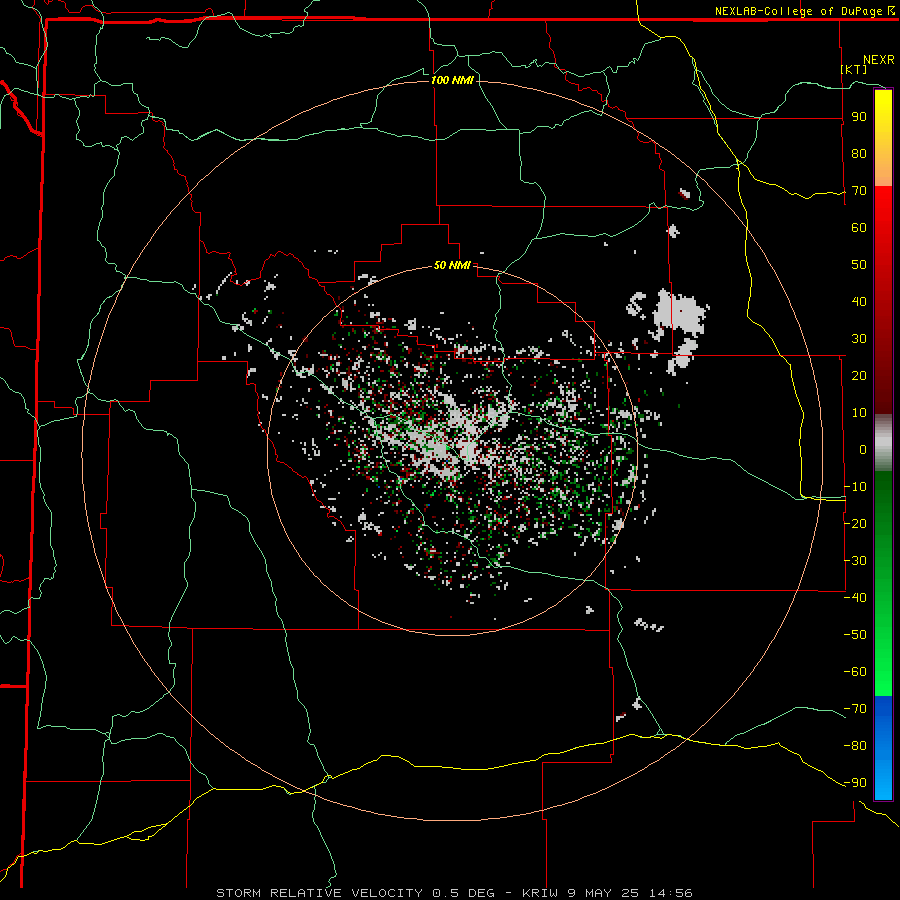Viewport: 900px width, 900px height.
Task: Click the NEXR label above color scale
Action: tap(879, 60)
